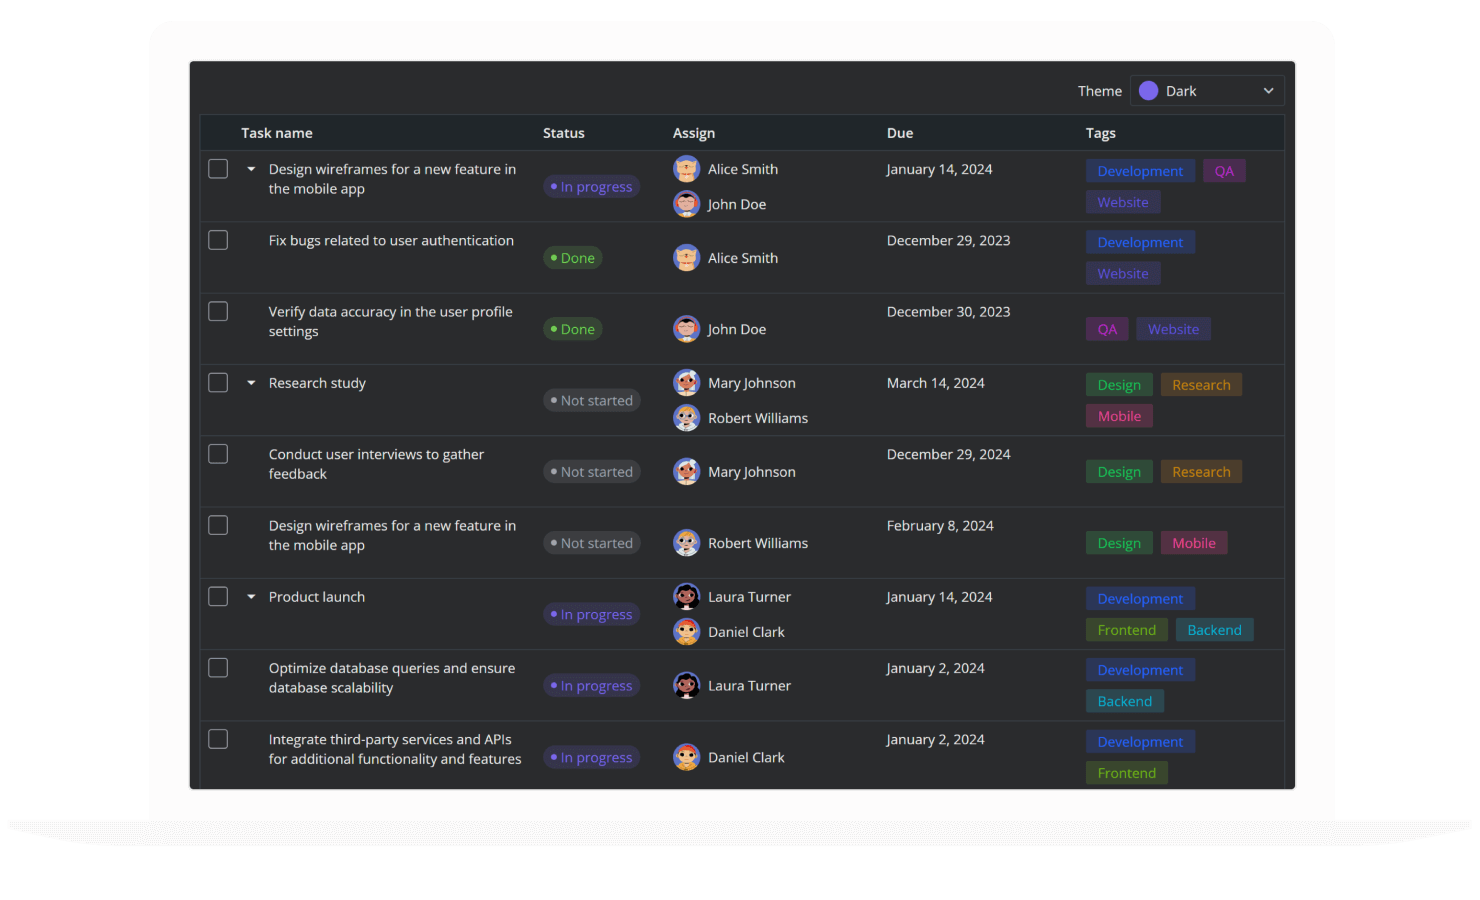Click the Done status of Fix bugs task
This screenshot has width=1480, height=900.
pyautogui.click(x=573, y=258)
